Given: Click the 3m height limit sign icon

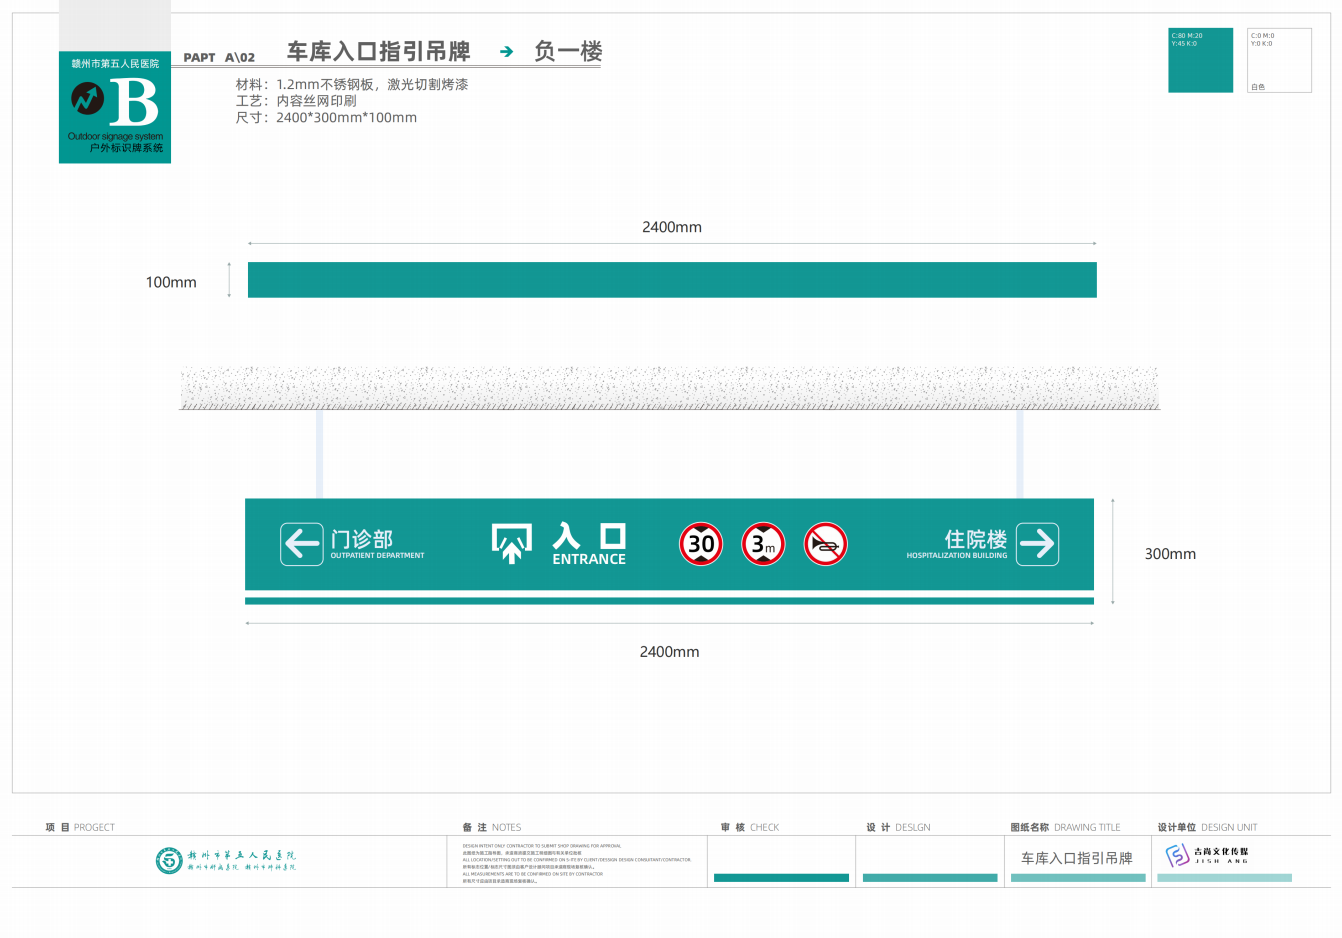Looking at the screenshot, I should [x=763, y=544].
